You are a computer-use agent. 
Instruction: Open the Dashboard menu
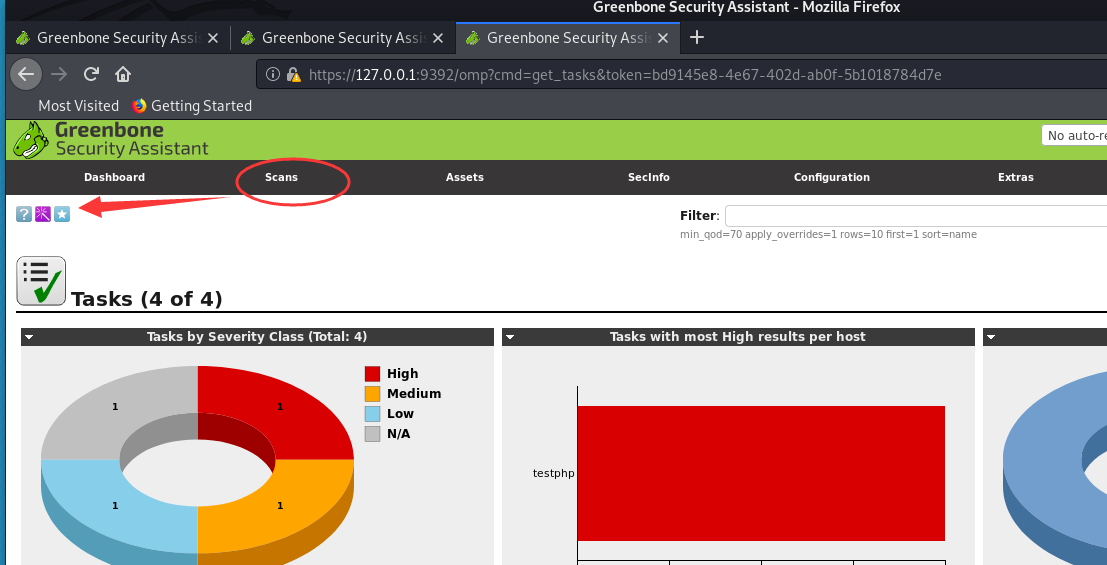pos(114,177)
